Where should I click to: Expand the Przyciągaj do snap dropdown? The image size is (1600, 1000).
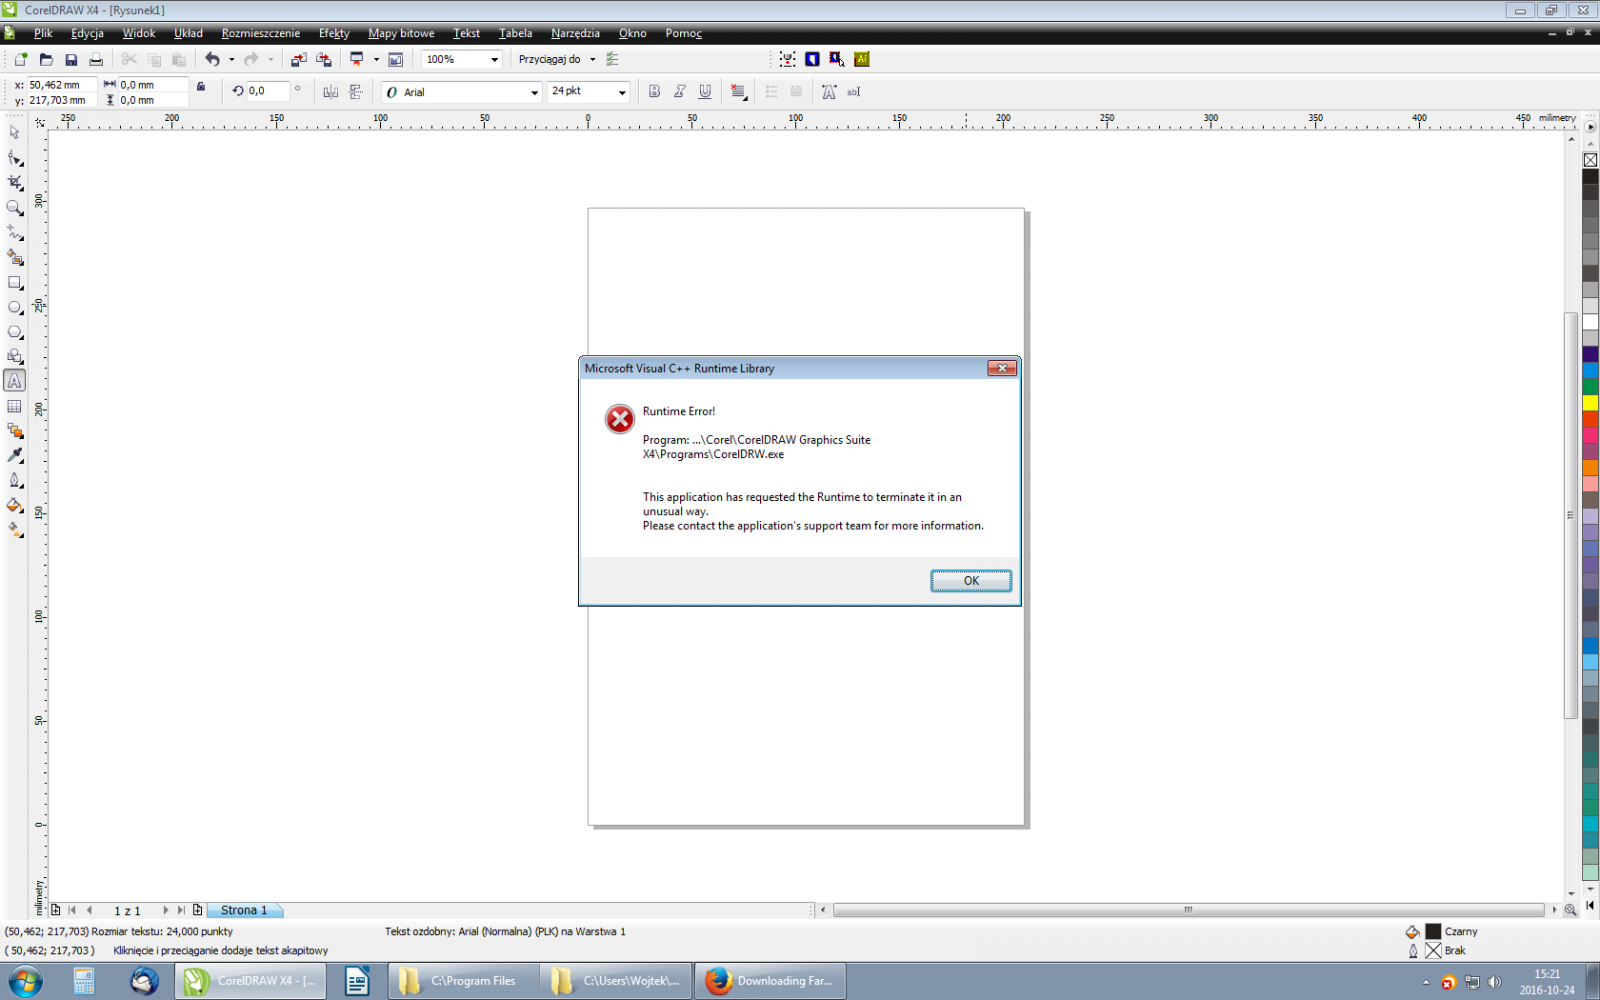point(592,60)
